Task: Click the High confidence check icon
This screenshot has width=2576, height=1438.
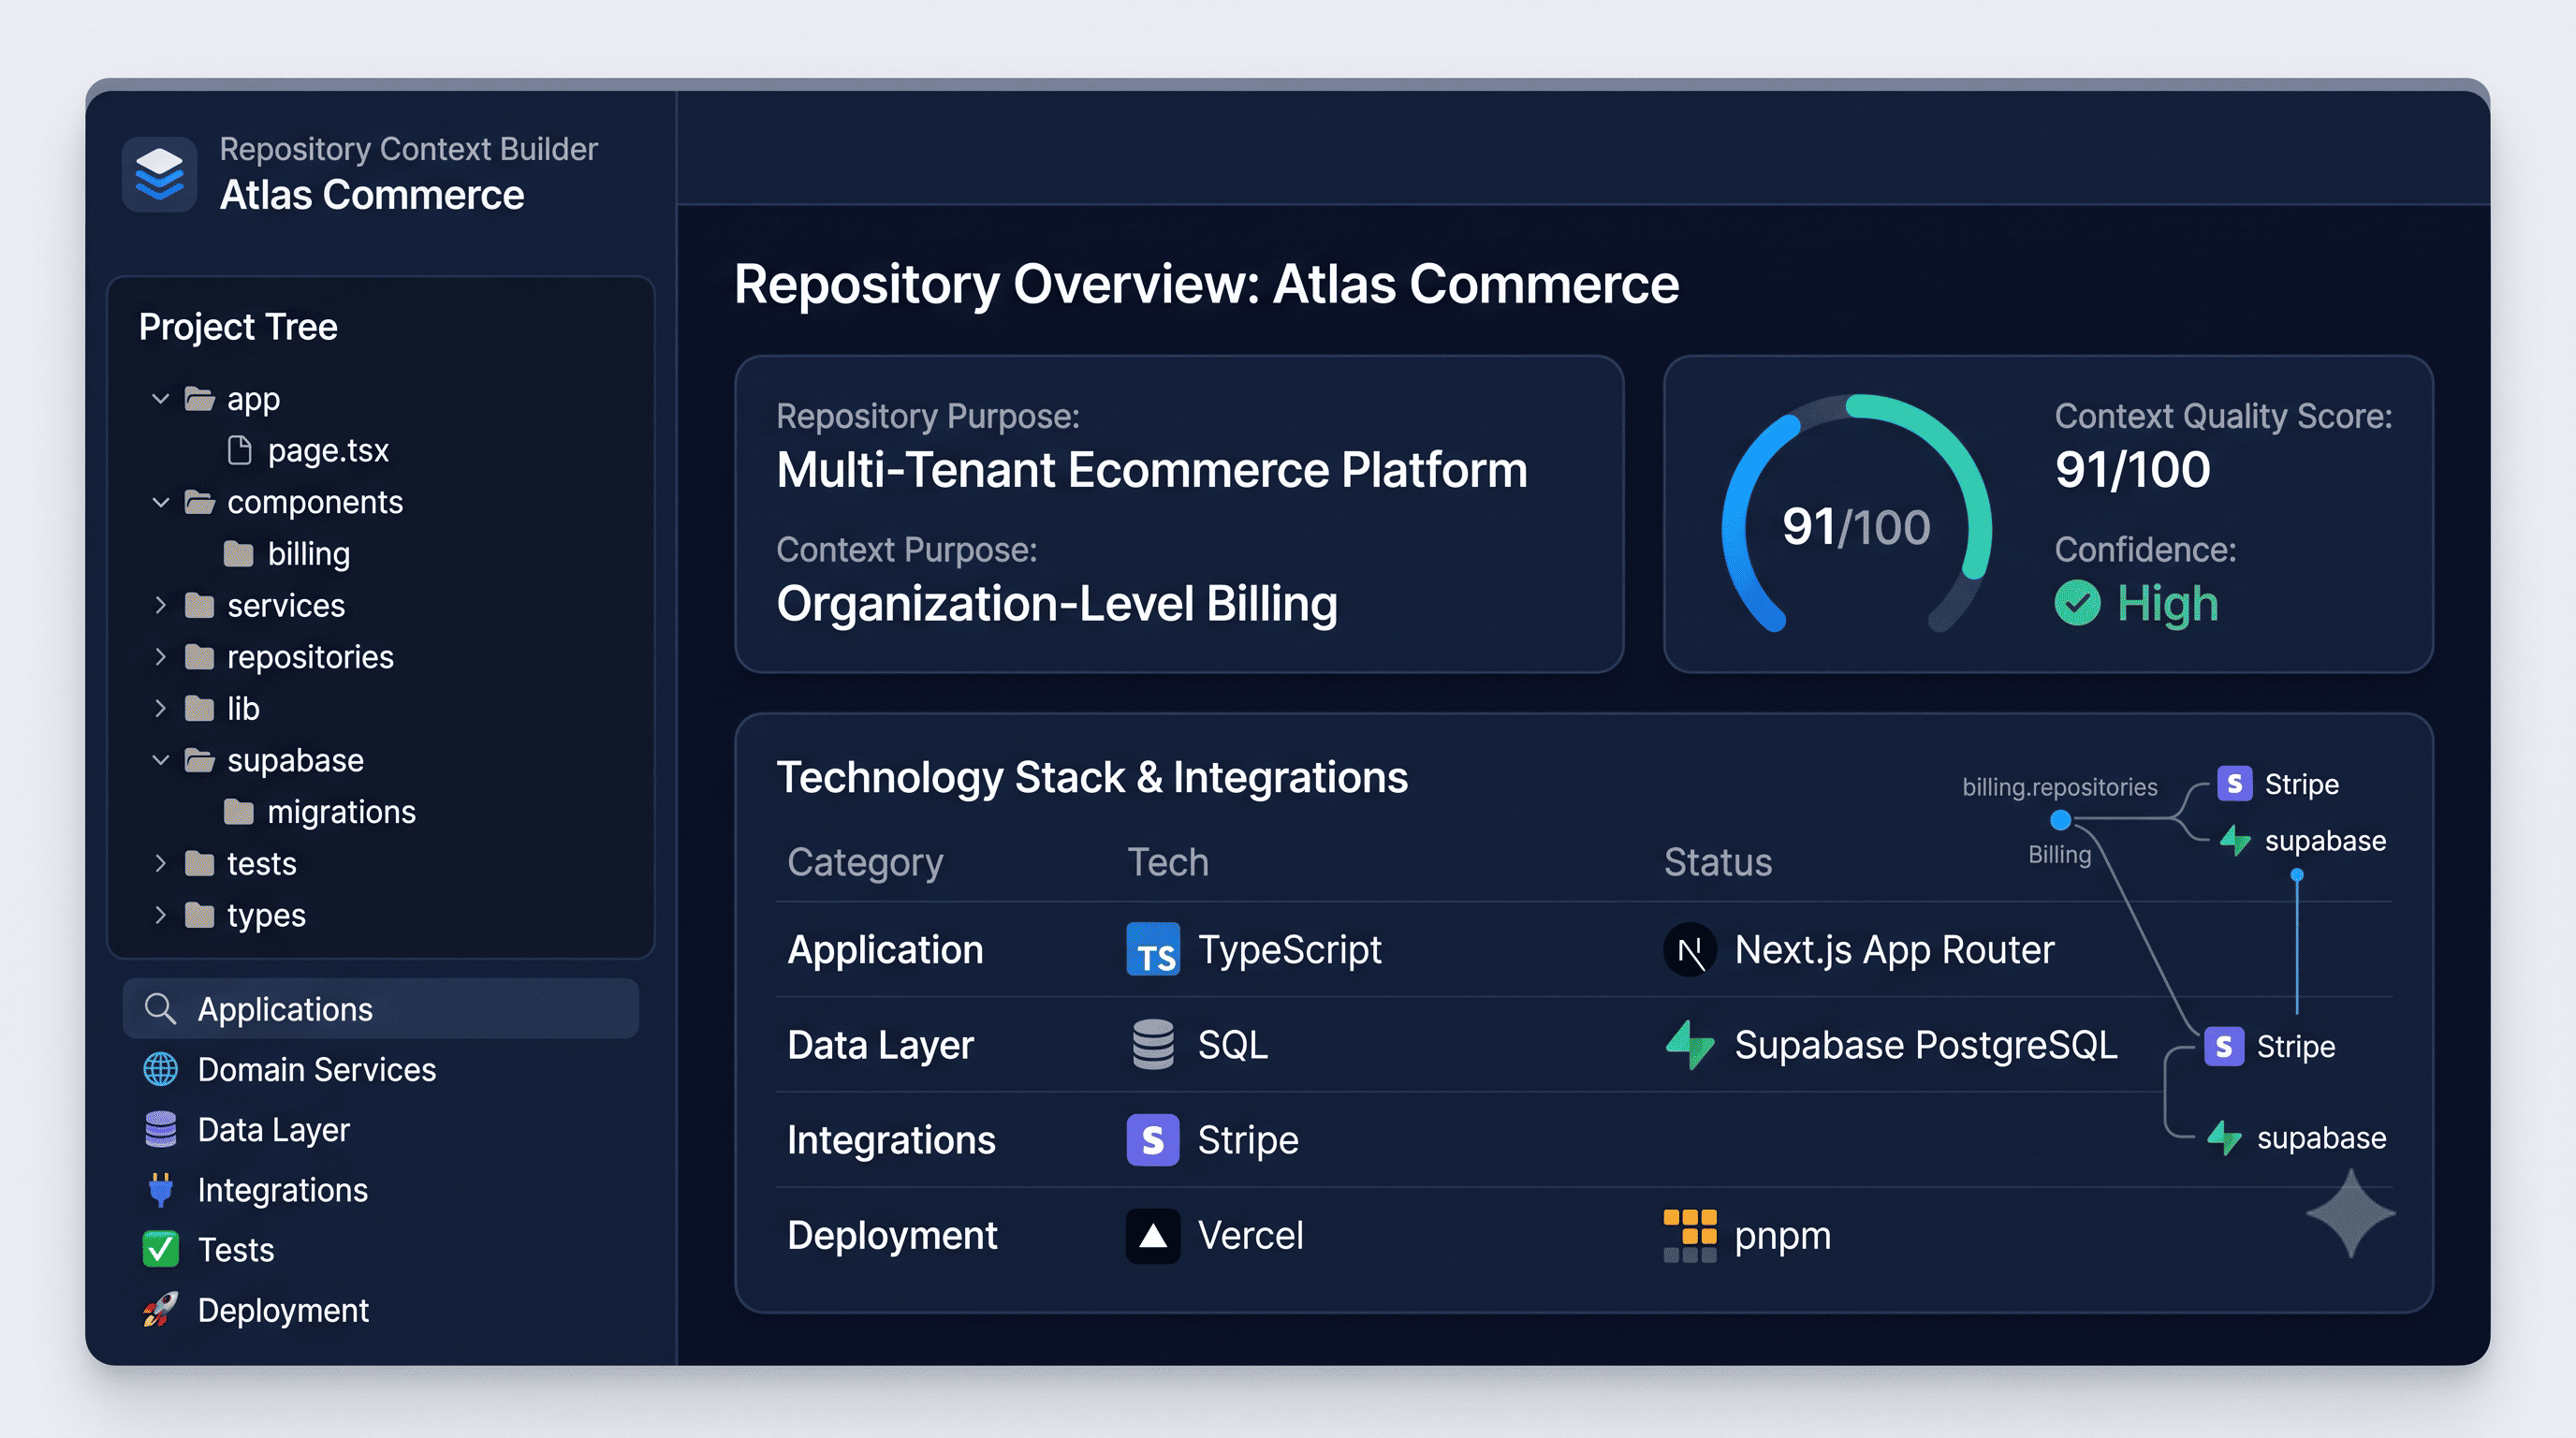Action: tap(2077, 603)
